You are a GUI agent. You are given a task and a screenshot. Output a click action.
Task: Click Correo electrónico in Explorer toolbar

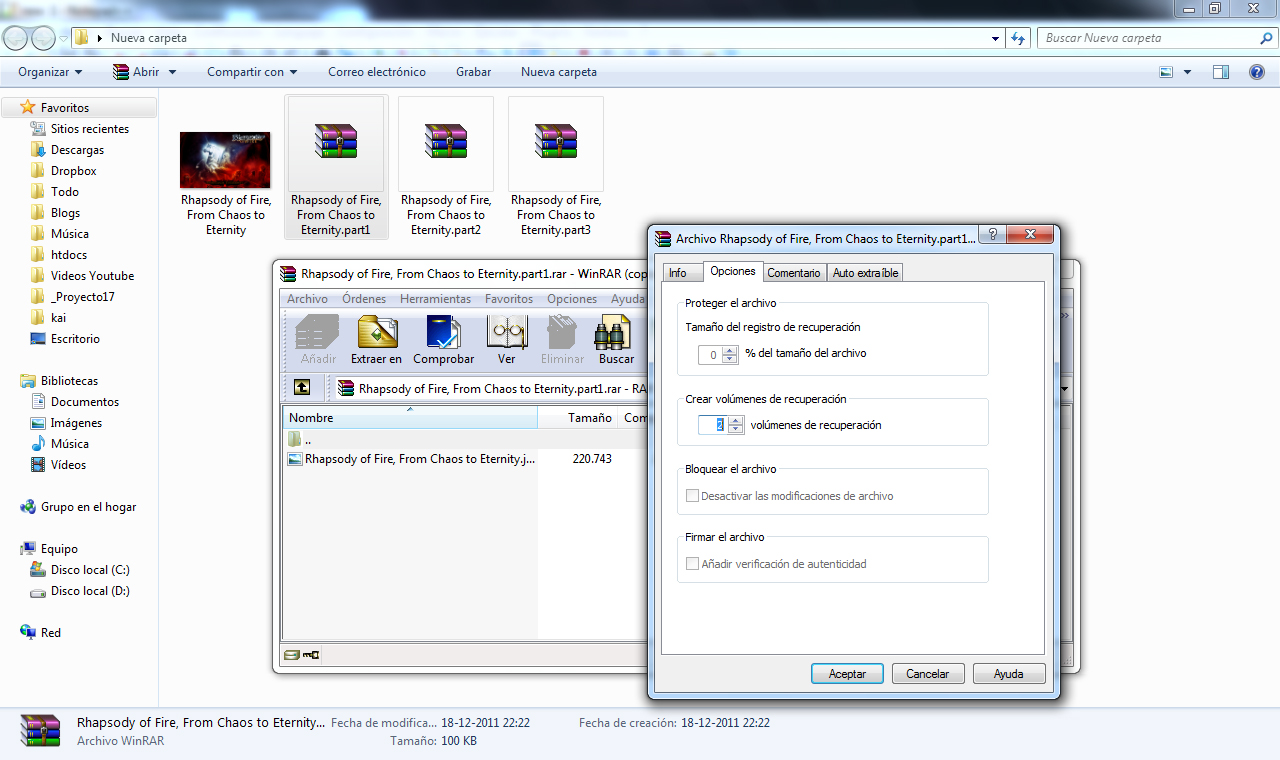click(x=377, y=72)
